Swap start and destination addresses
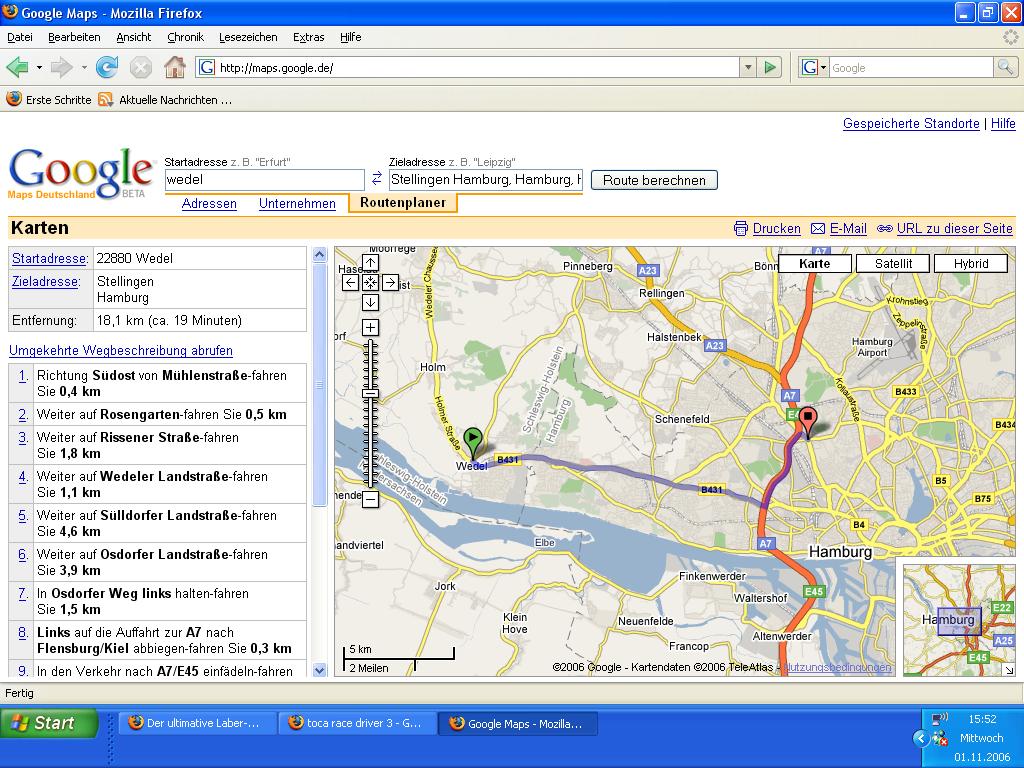The image size is (1024, 768). click(377, 179)
